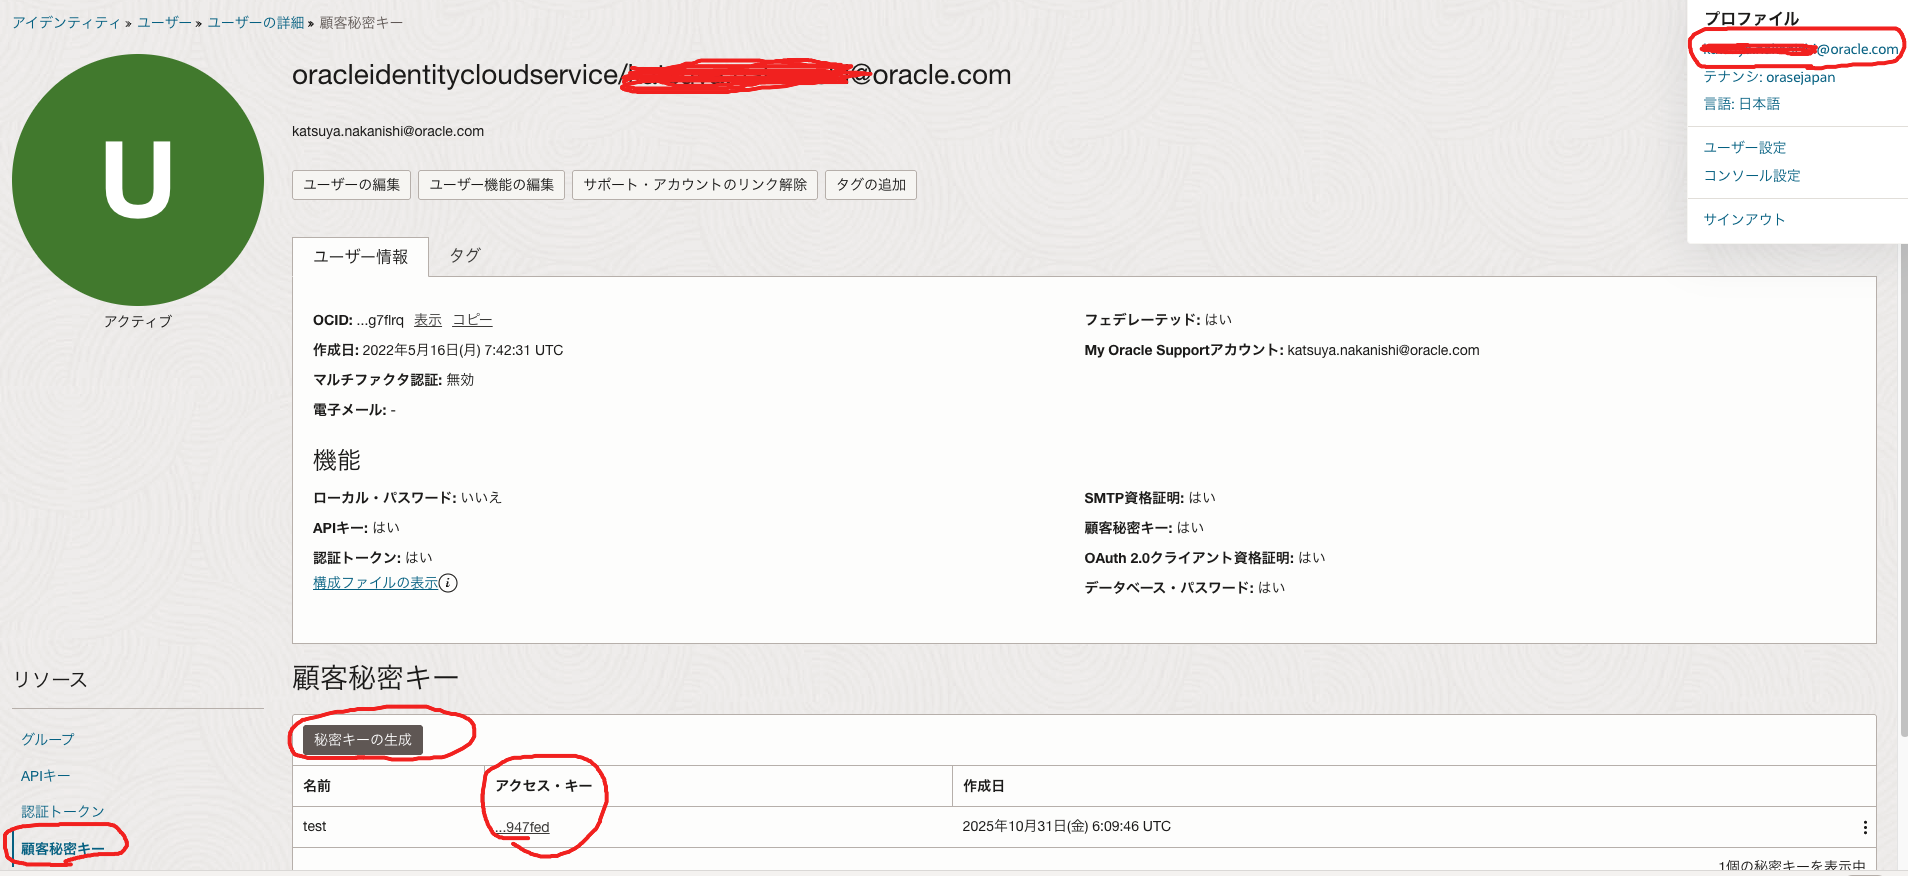Open ユーザー設定 from the profile menu
Image resolution: width=1908 pixels, height=876 pixels.
pyautogui.click(x=1744, y=148)
